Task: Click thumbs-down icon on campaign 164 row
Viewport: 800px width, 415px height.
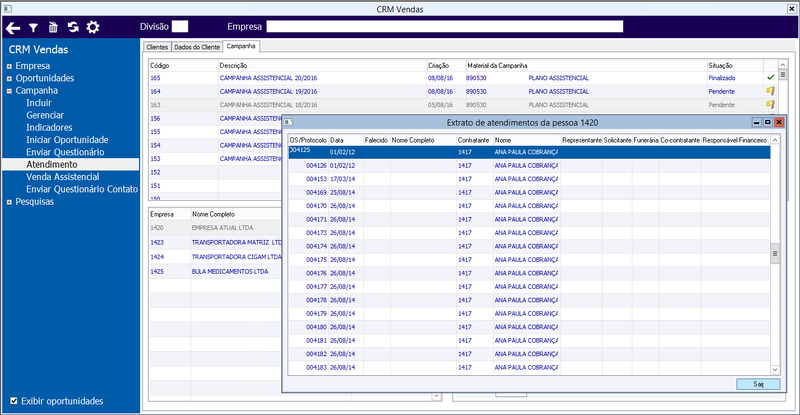Action: tap(770, 91)
